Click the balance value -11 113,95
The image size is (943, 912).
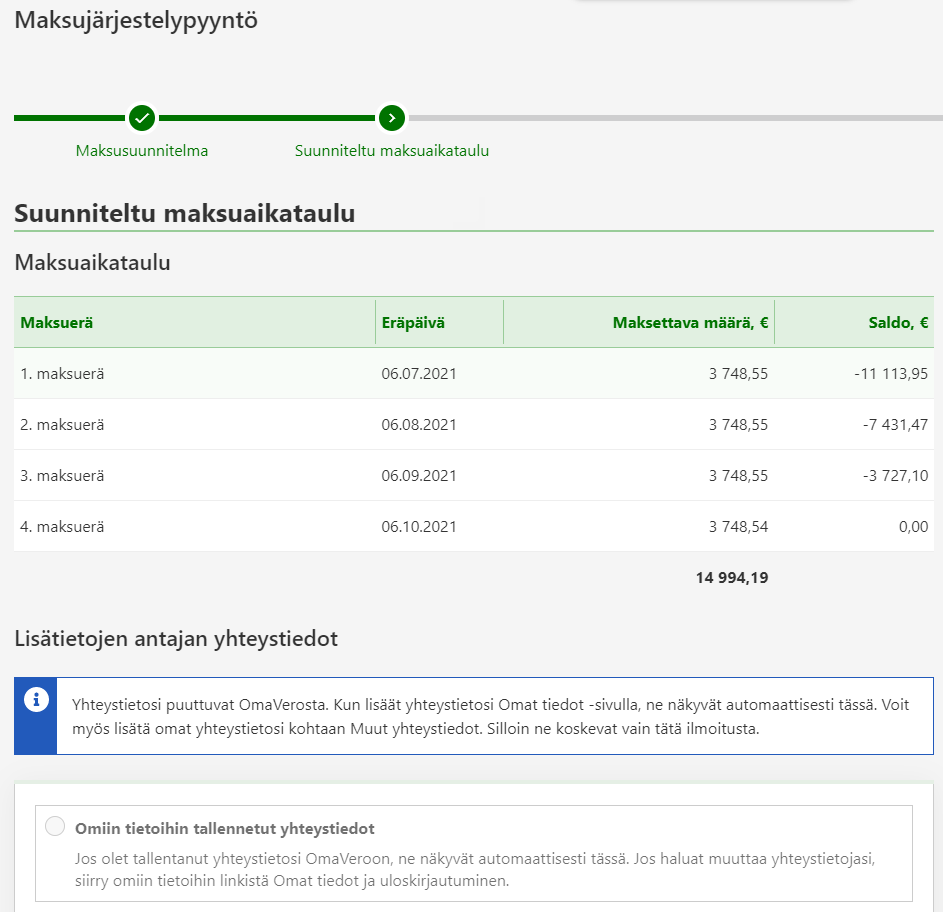pyautogui.click(x=891, y=374)
